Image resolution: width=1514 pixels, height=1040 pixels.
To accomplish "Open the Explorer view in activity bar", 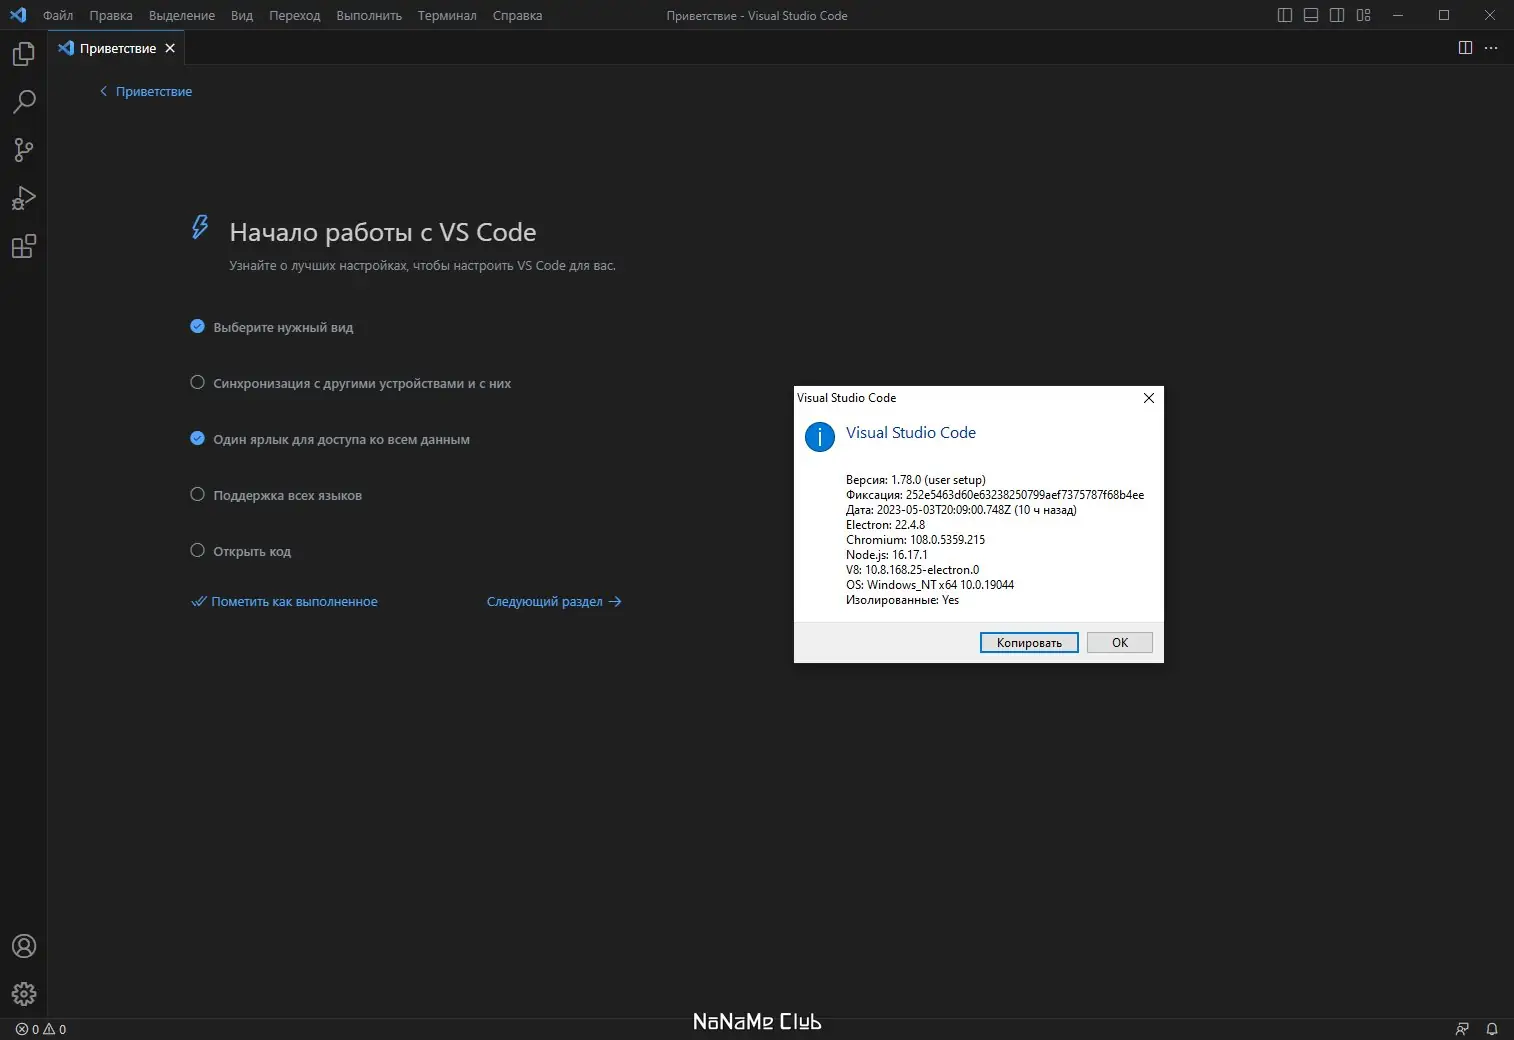I will tap(24, 54).
